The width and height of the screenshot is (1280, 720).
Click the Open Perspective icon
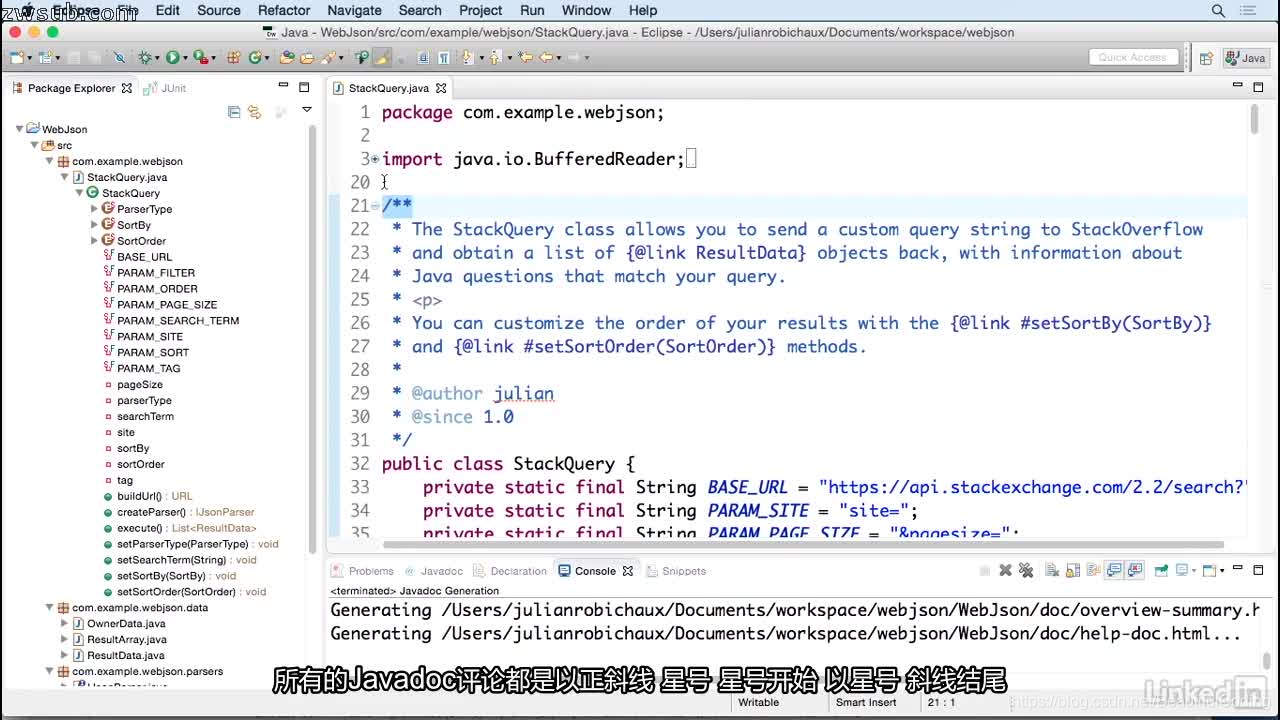[x=1206, y=58]
